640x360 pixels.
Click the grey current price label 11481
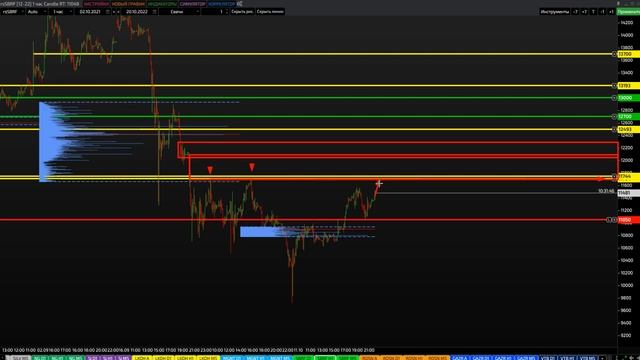pos(629,193)
